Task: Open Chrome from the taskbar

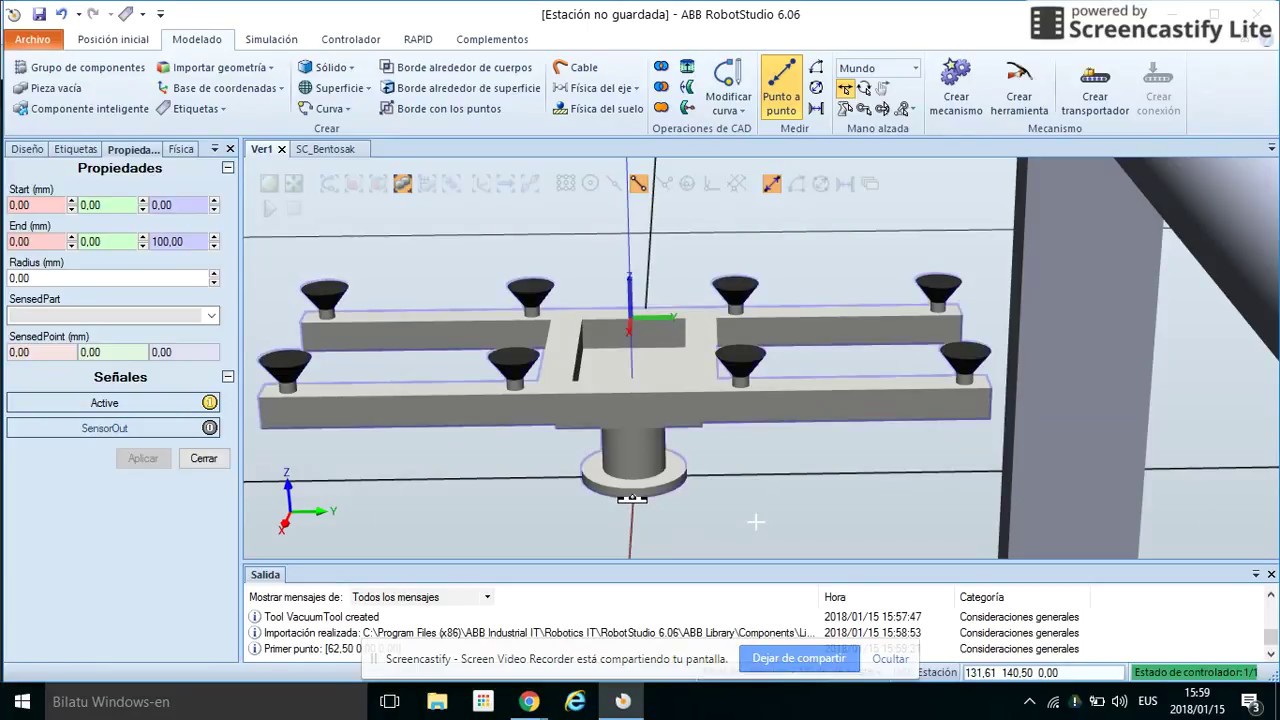Action: click(x=529, y=702)
